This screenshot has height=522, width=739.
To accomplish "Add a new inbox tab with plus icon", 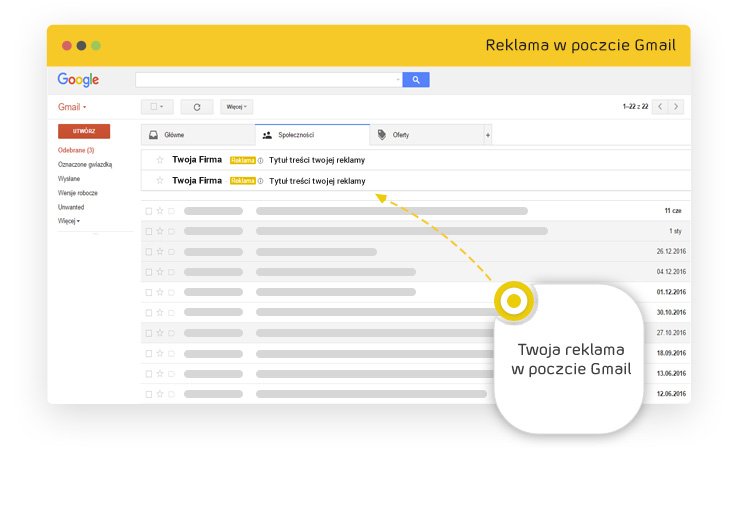I will point(488,135).
